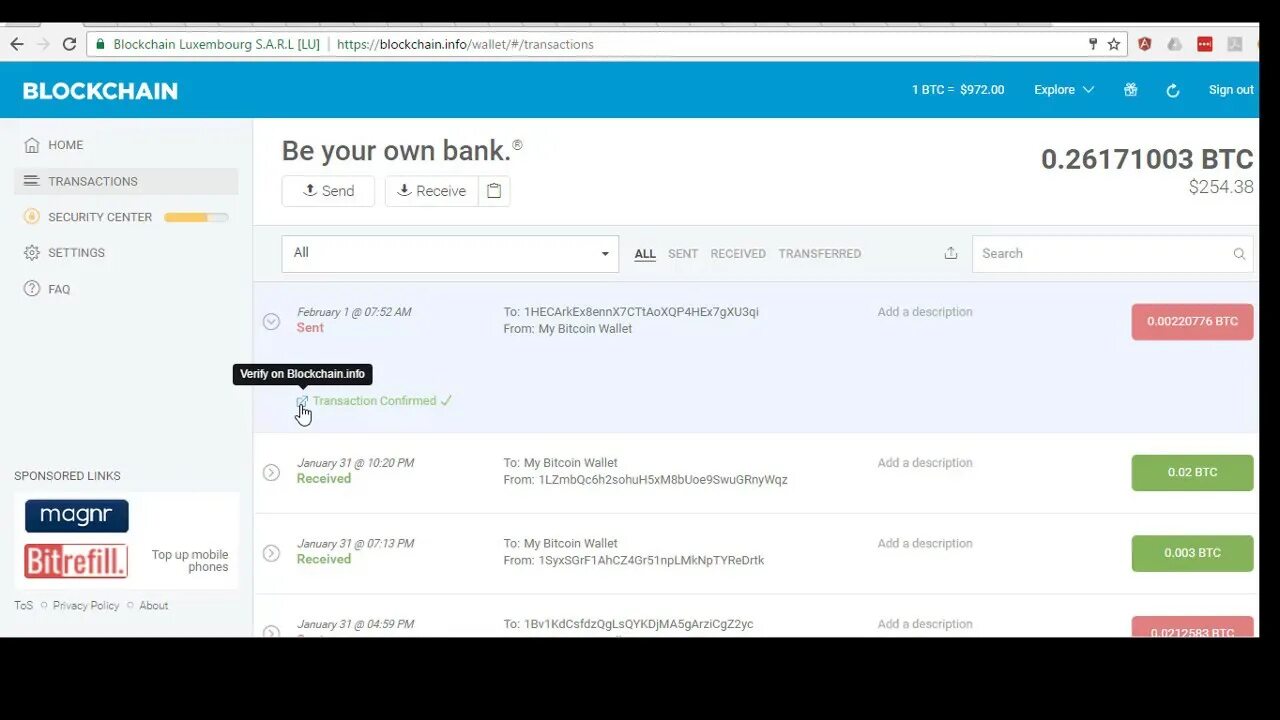This screenshot has height=720, width=1280.
Task: Open the magnr sponsored logo
Action: click(77, 516)
